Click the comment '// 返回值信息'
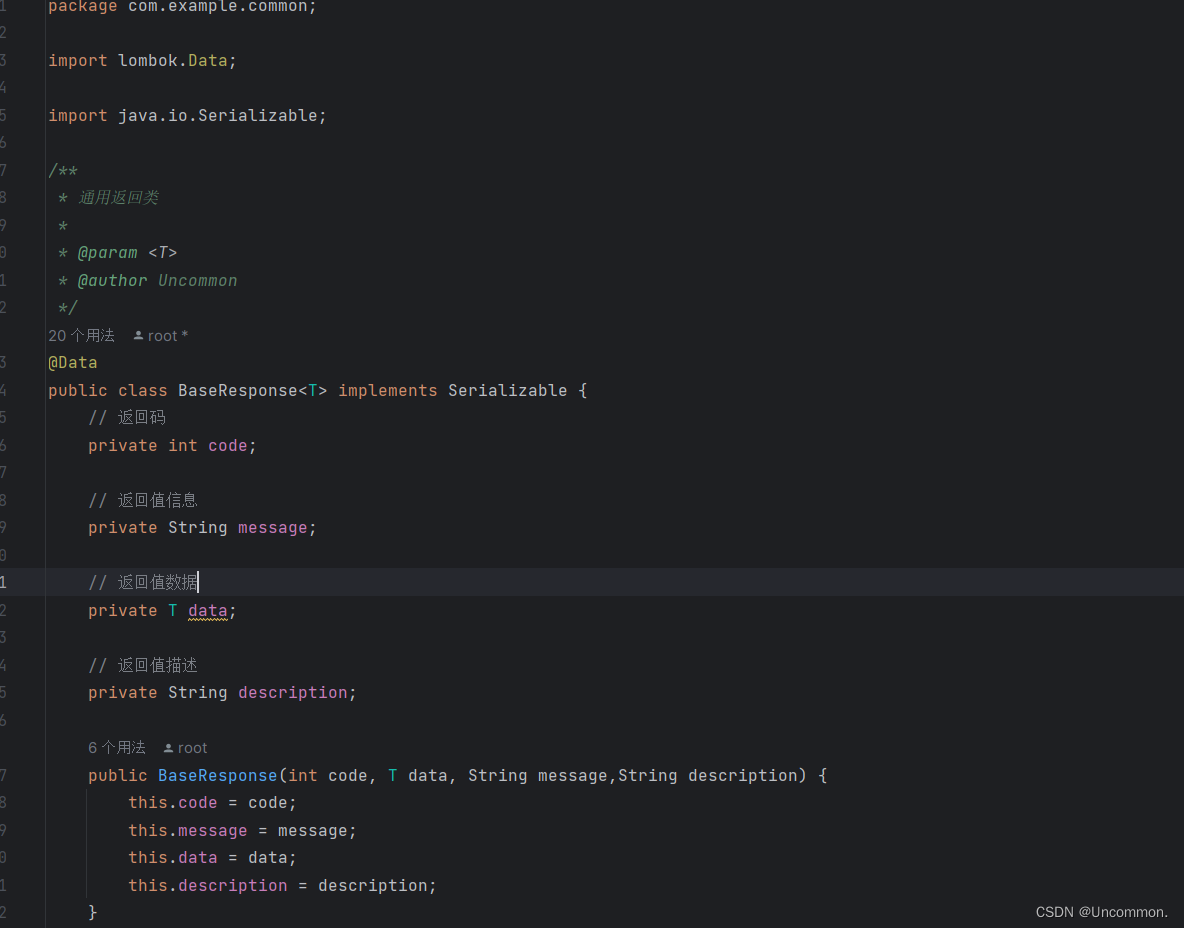This screenshot has height=928, width=1184. coord(143,500)
